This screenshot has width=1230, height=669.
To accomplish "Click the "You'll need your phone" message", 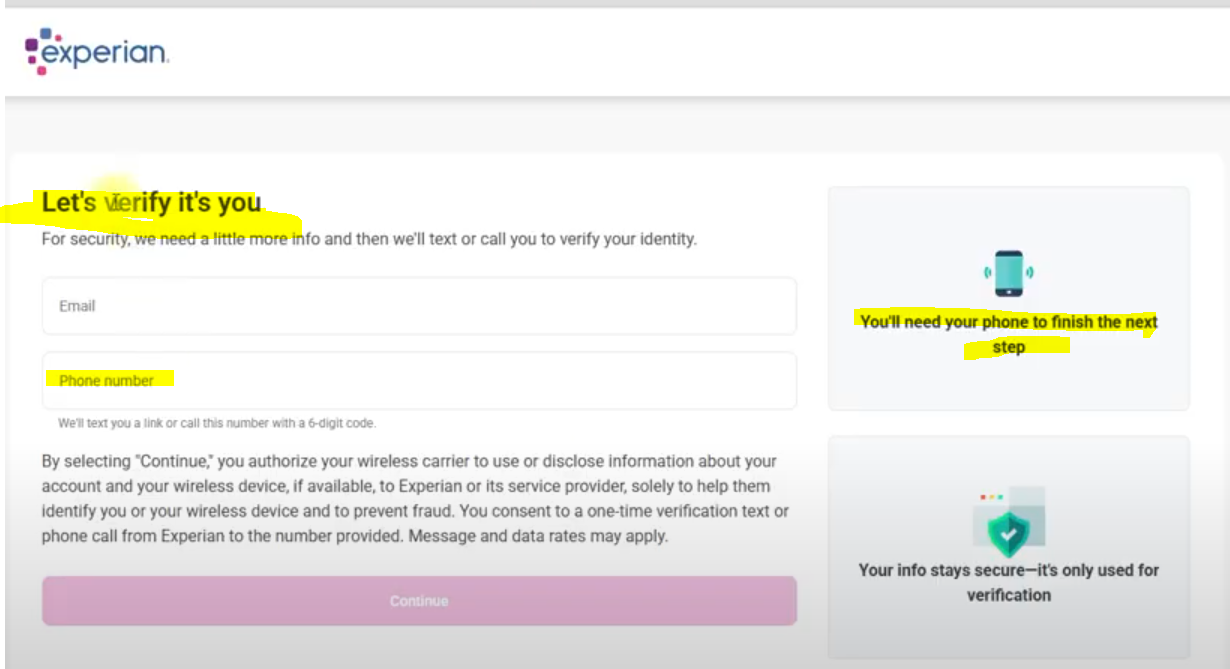I will click(x=1009, y=335).
